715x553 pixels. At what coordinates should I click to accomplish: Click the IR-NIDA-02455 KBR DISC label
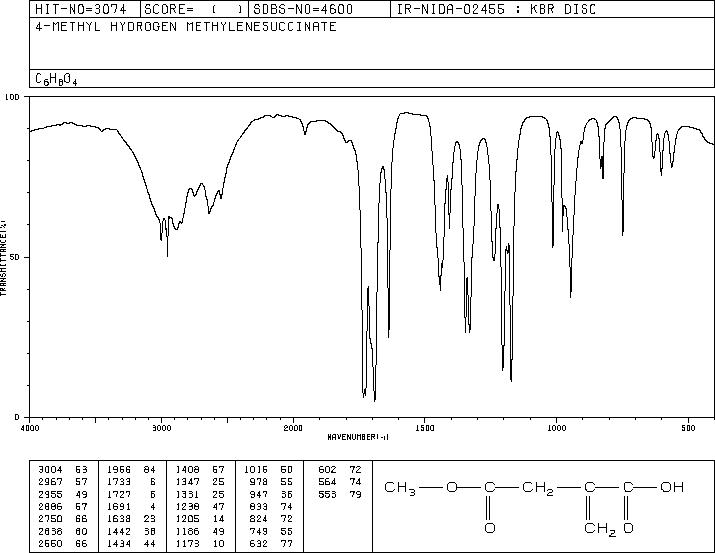pos(496,9)
